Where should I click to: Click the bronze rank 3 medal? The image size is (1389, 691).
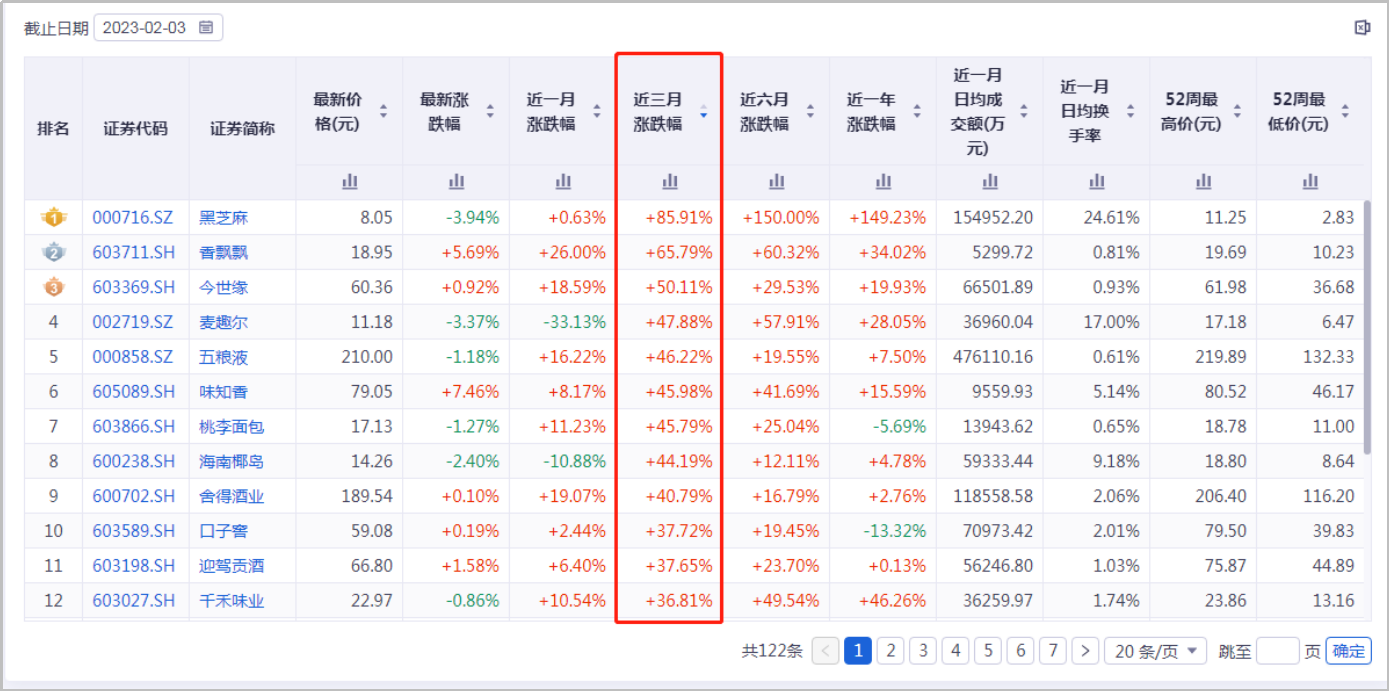tap(53, 287)
